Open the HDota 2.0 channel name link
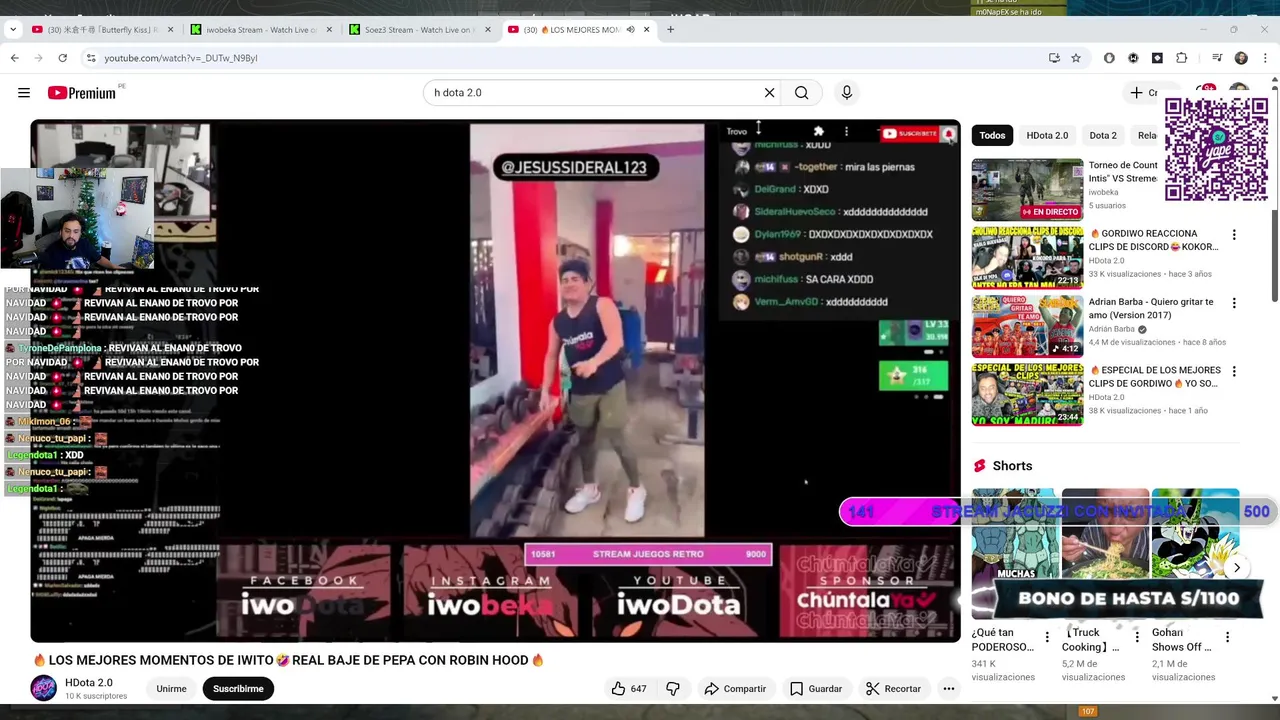 (x=89, y=683)
